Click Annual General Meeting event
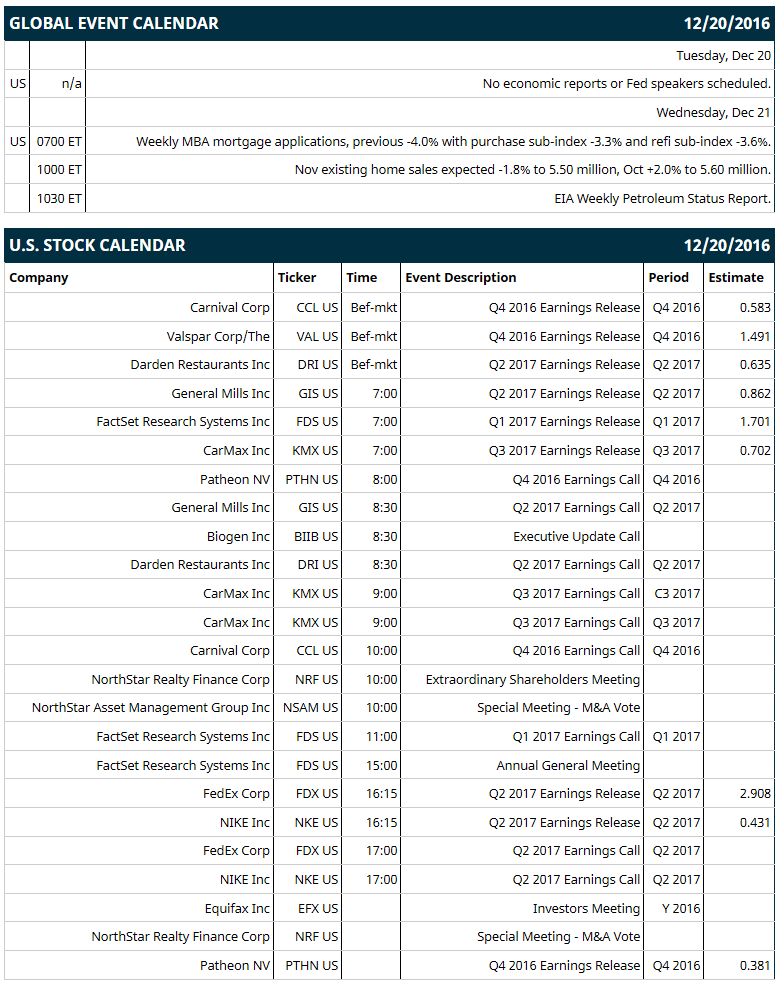This screenshot has height=985, width=780. click(x=568, y=765)
